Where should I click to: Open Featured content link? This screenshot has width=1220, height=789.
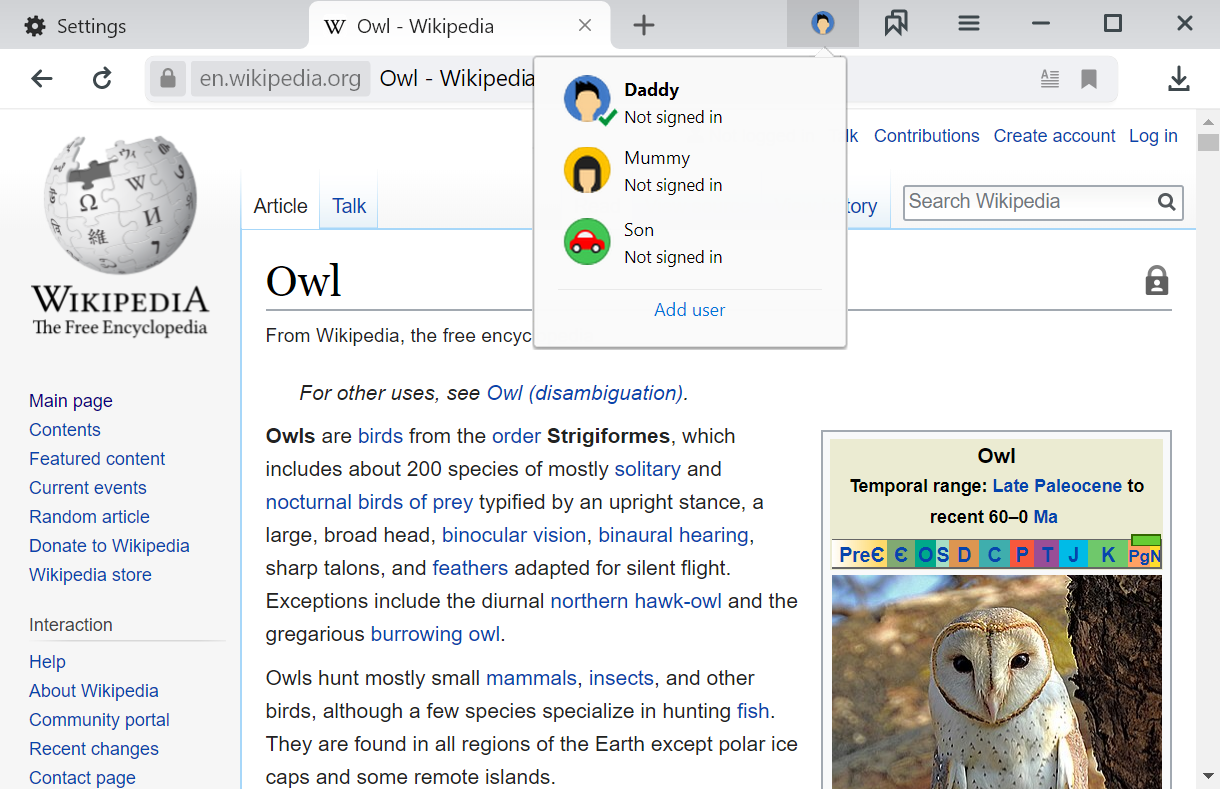pyautogui.click(x=97, y=459)
